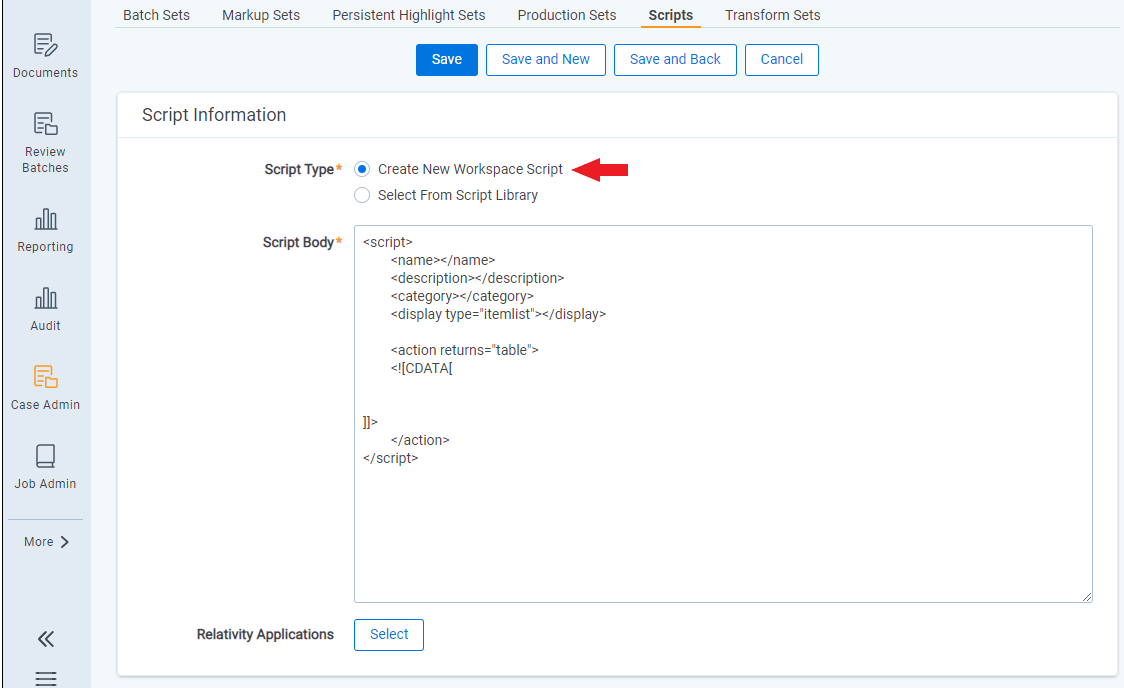1124x688 pixels.
Task: Click the ]]> line in script body
Action: [370, 422]
